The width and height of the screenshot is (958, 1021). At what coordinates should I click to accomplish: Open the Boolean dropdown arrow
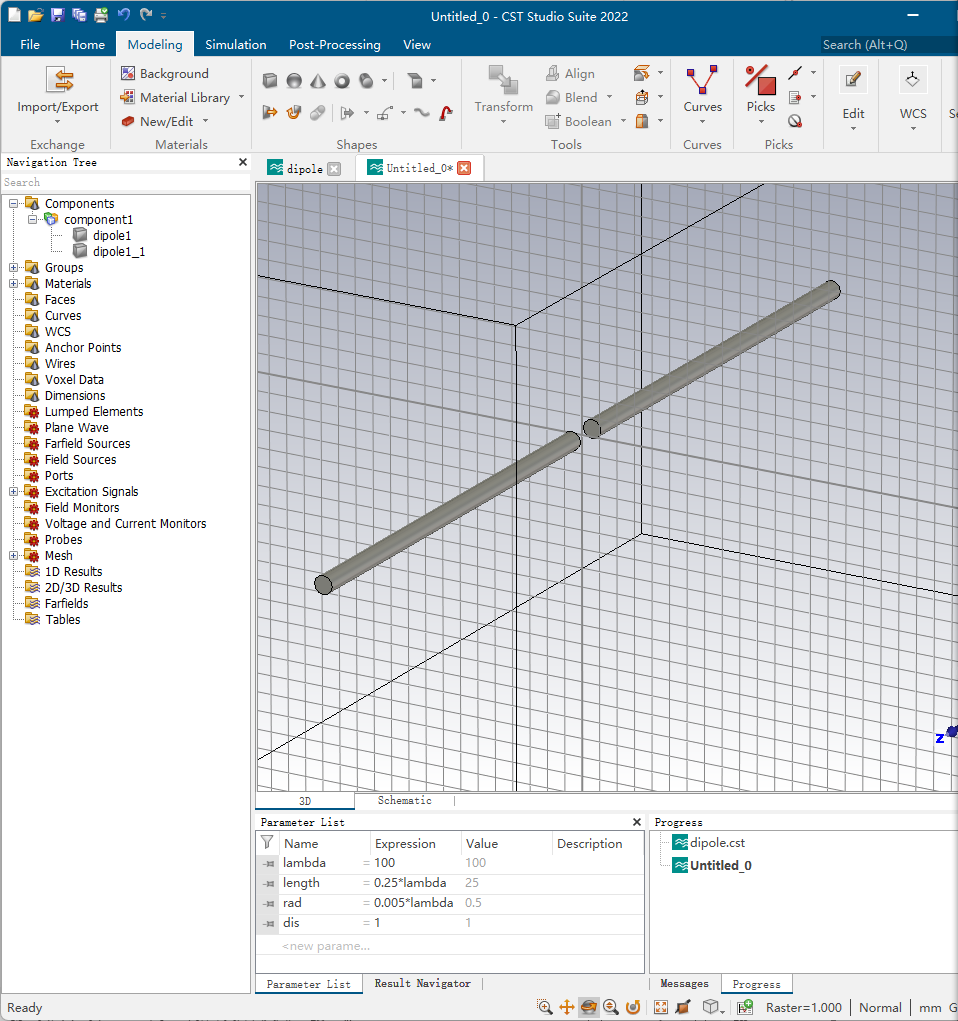point(623,121)
